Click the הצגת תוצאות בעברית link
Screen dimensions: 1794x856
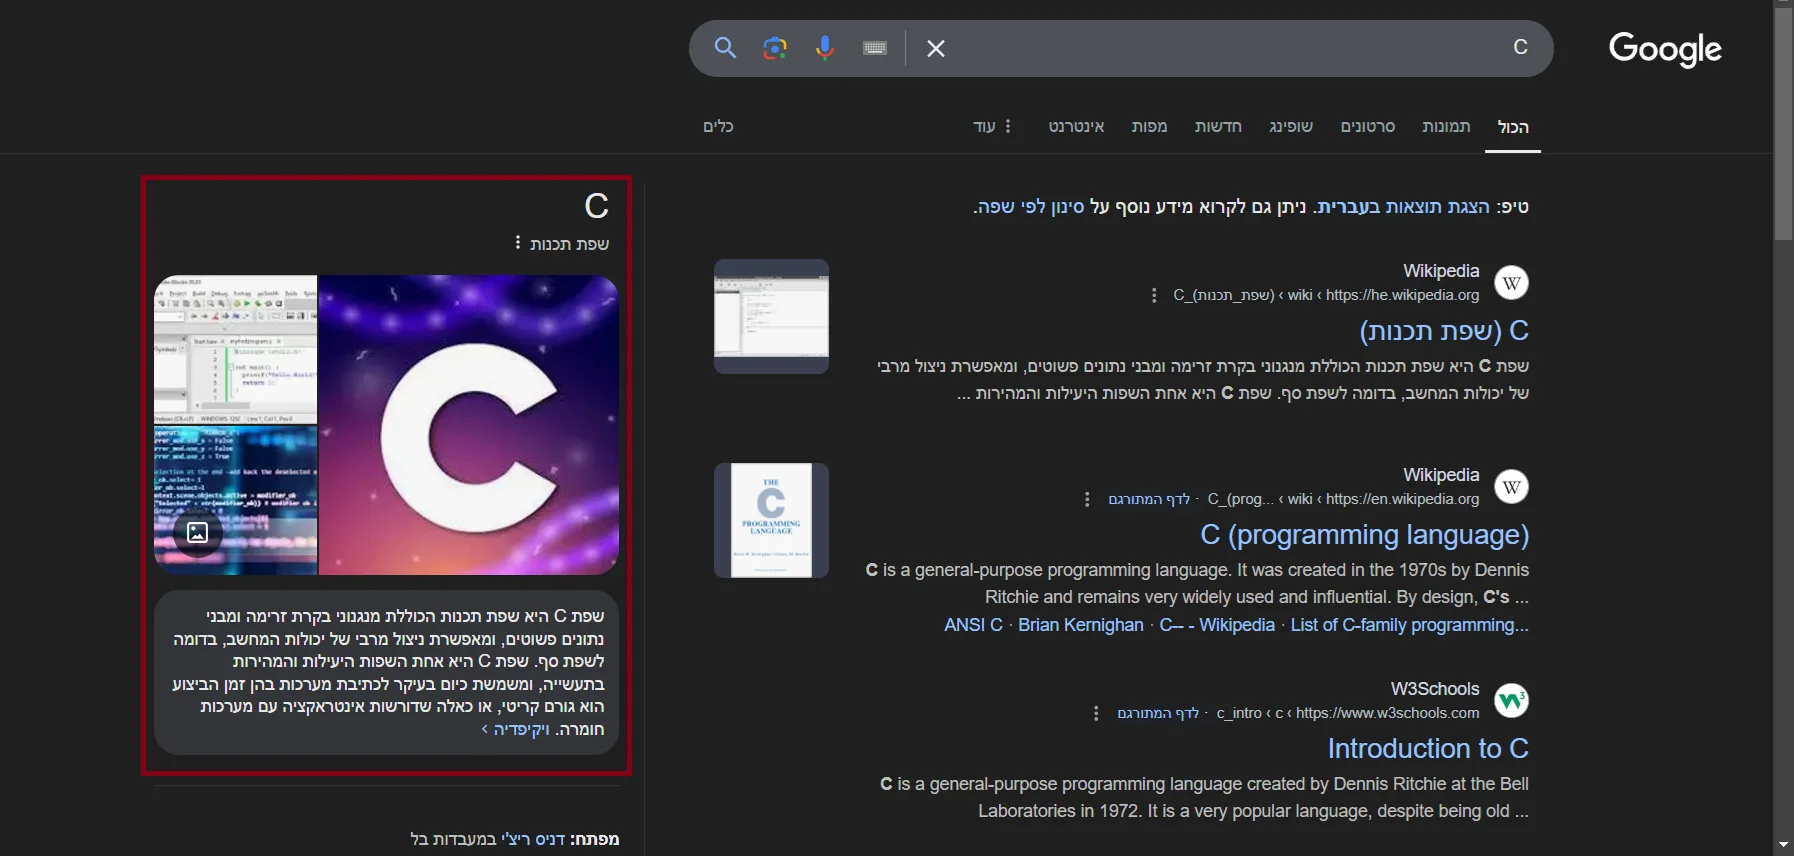(x=1403, y=207)
